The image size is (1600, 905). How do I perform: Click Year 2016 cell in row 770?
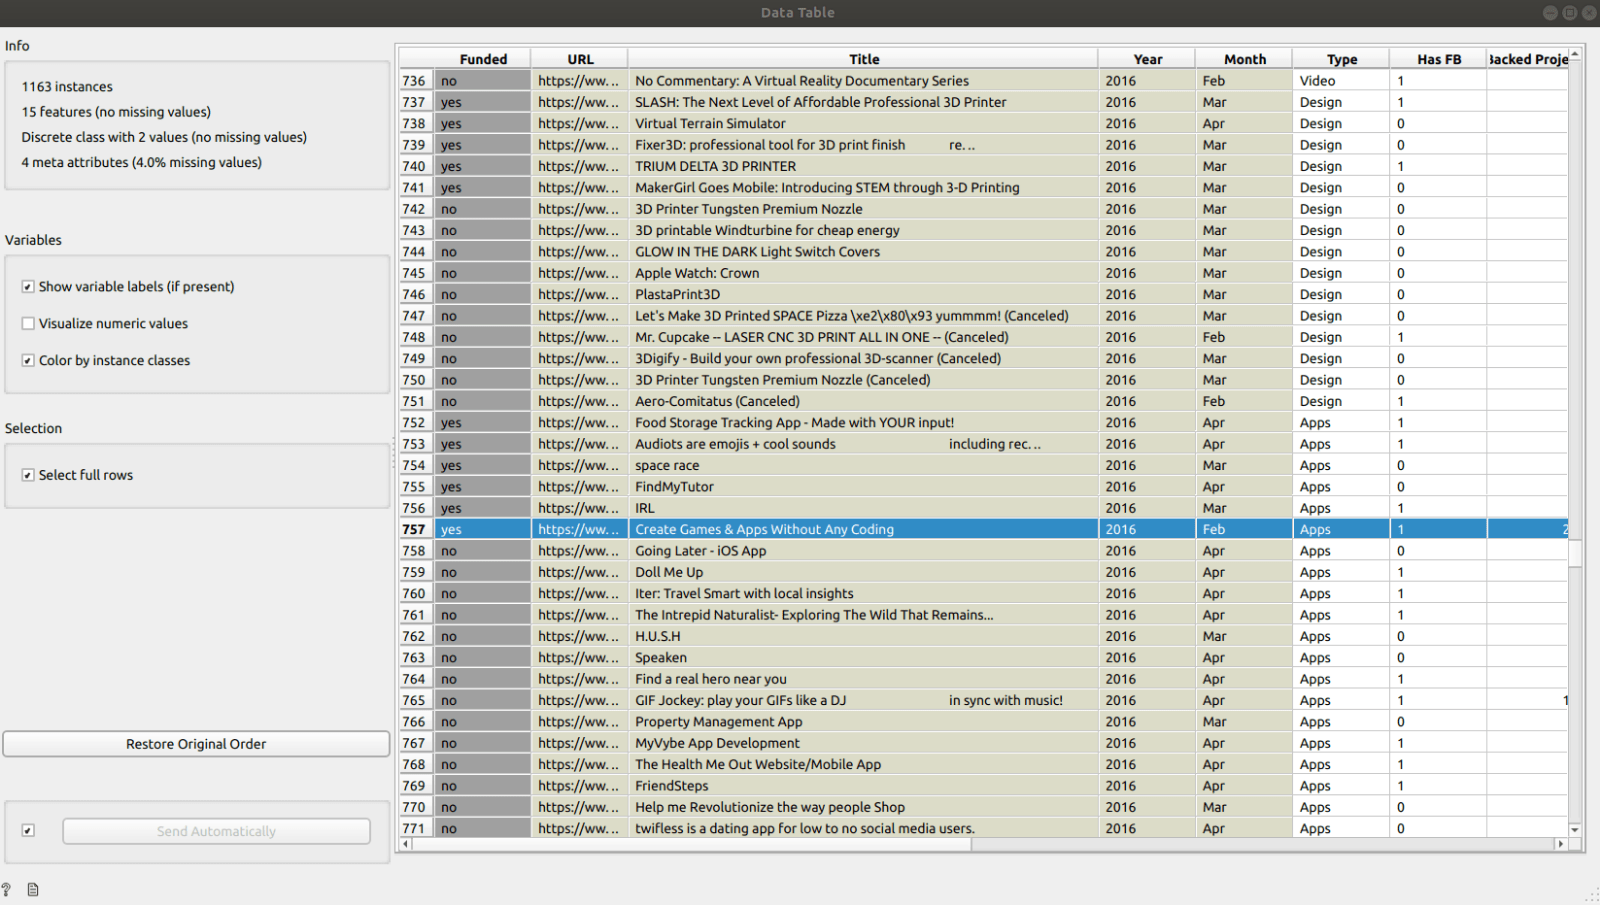(1147, 807)
